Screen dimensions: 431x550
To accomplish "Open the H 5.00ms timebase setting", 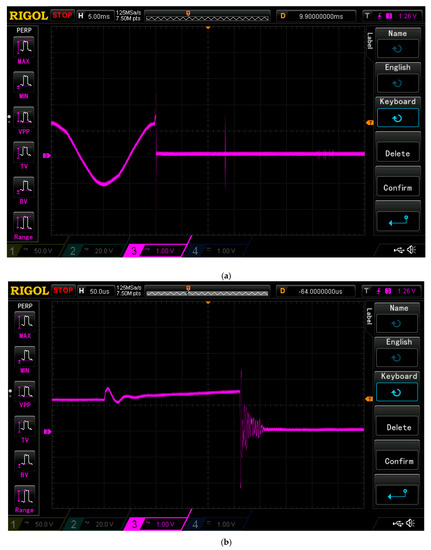I will [x=94, y=16].
